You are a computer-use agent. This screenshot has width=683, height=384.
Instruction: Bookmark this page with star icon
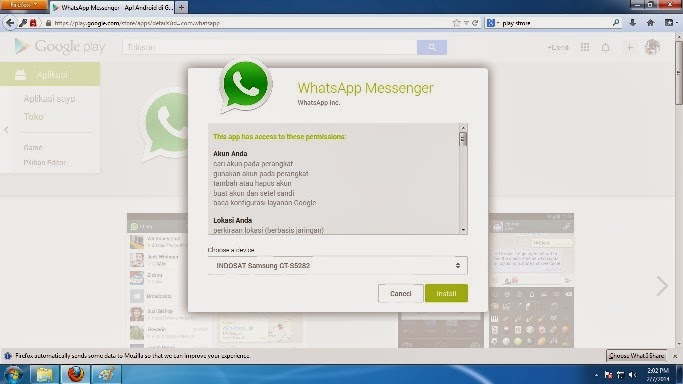click(x=456, y=23)
